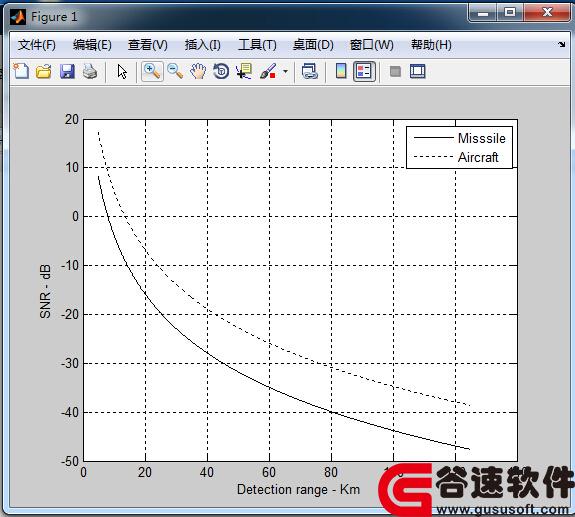Insert a Colorbar via toolbar icon
The image size is (575, 517).
[x=341, y=71]
